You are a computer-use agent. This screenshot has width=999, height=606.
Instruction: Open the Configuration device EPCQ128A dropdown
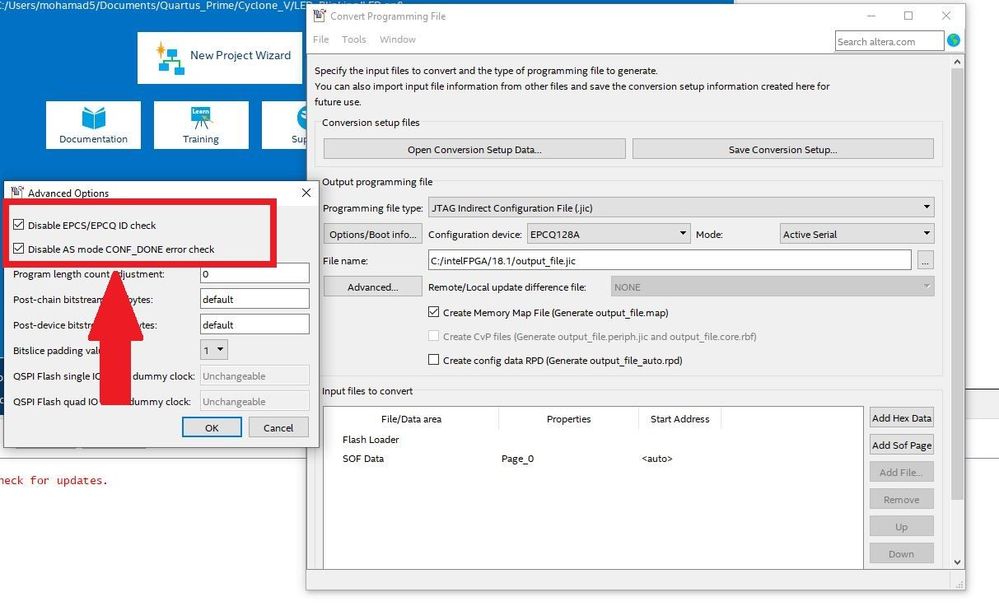tap(608, 234)
